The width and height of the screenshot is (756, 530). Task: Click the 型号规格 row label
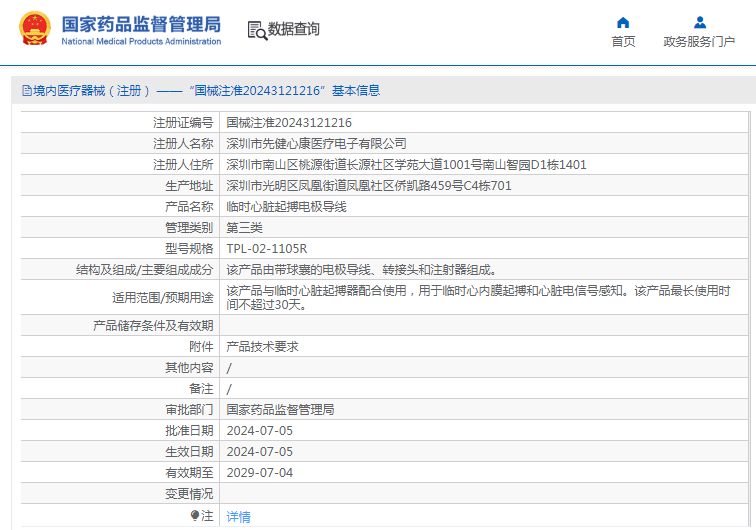coord(189,249)
